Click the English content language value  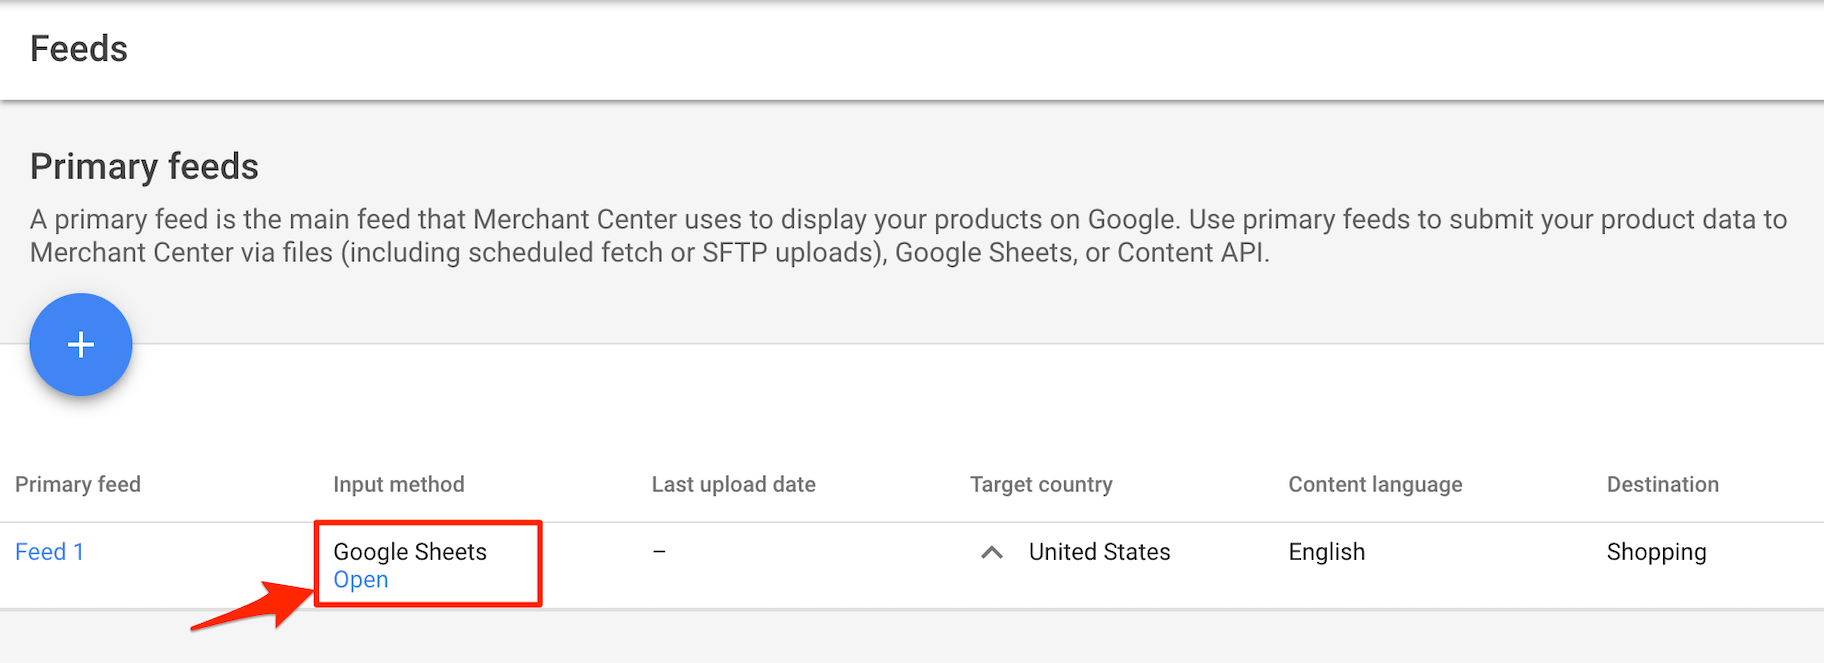coord(1326,552)
